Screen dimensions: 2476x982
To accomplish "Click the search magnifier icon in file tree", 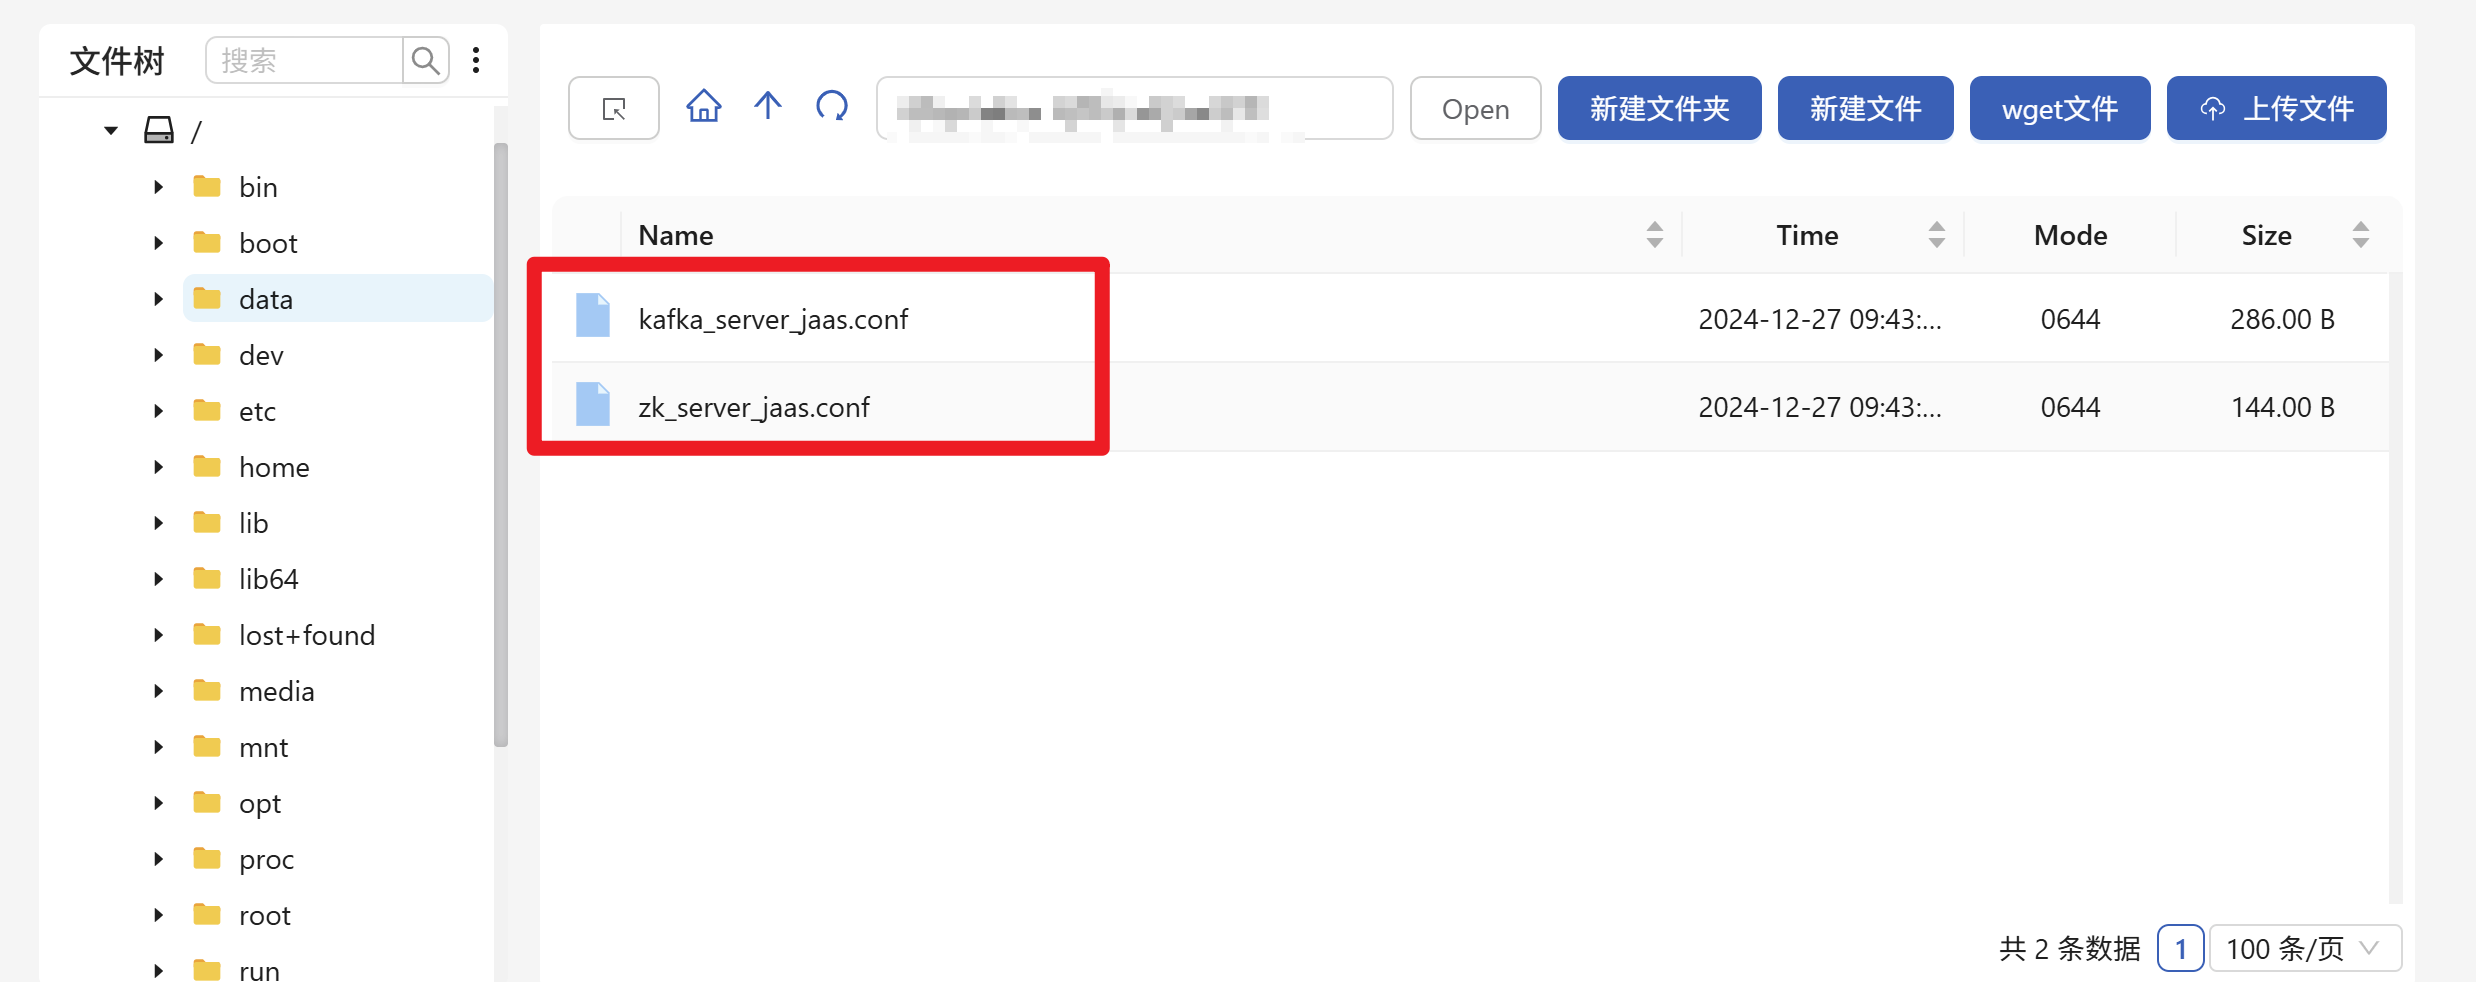I will [425, 61].
